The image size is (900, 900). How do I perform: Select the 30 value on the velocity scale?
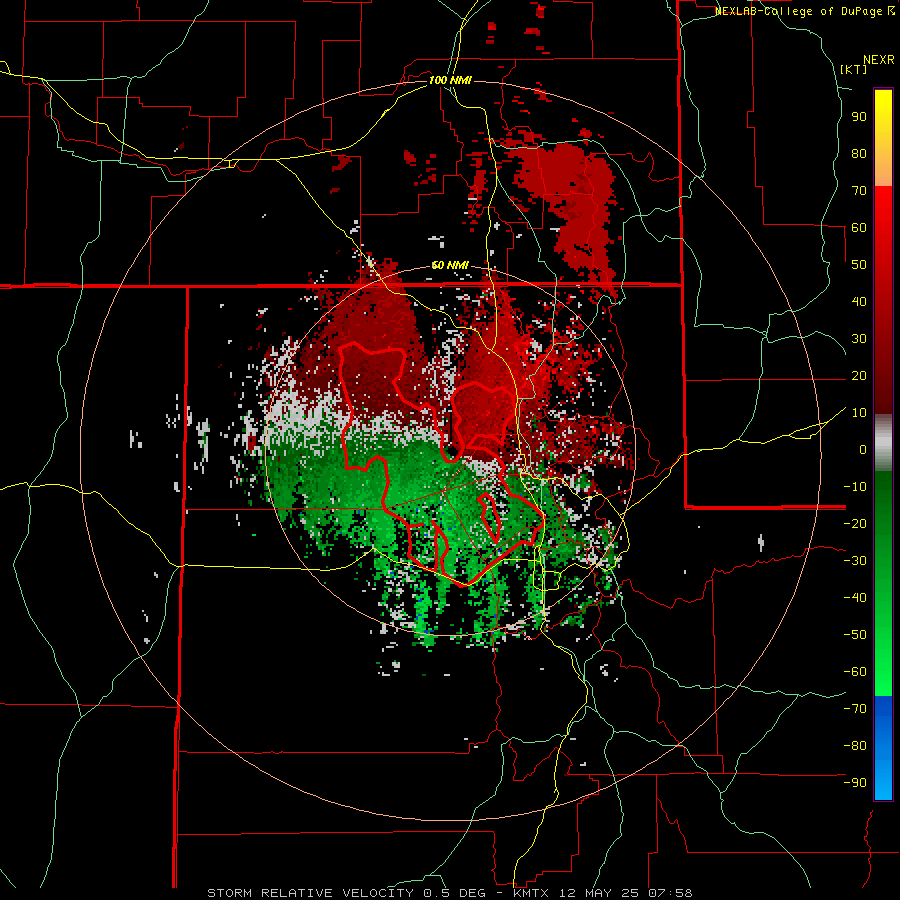click(859, 339)
